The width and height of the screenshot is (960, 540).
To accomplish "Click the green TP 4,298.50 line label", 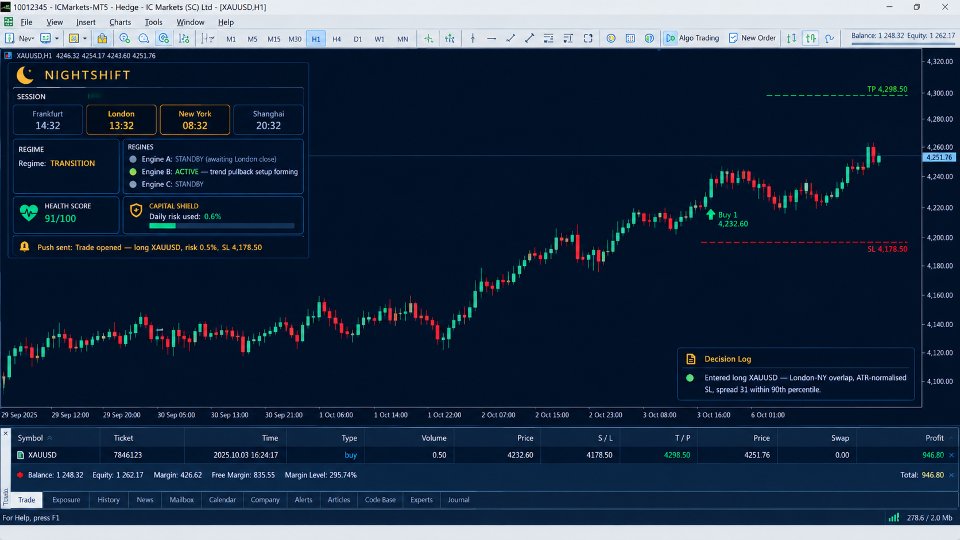I will click(887, 89).
